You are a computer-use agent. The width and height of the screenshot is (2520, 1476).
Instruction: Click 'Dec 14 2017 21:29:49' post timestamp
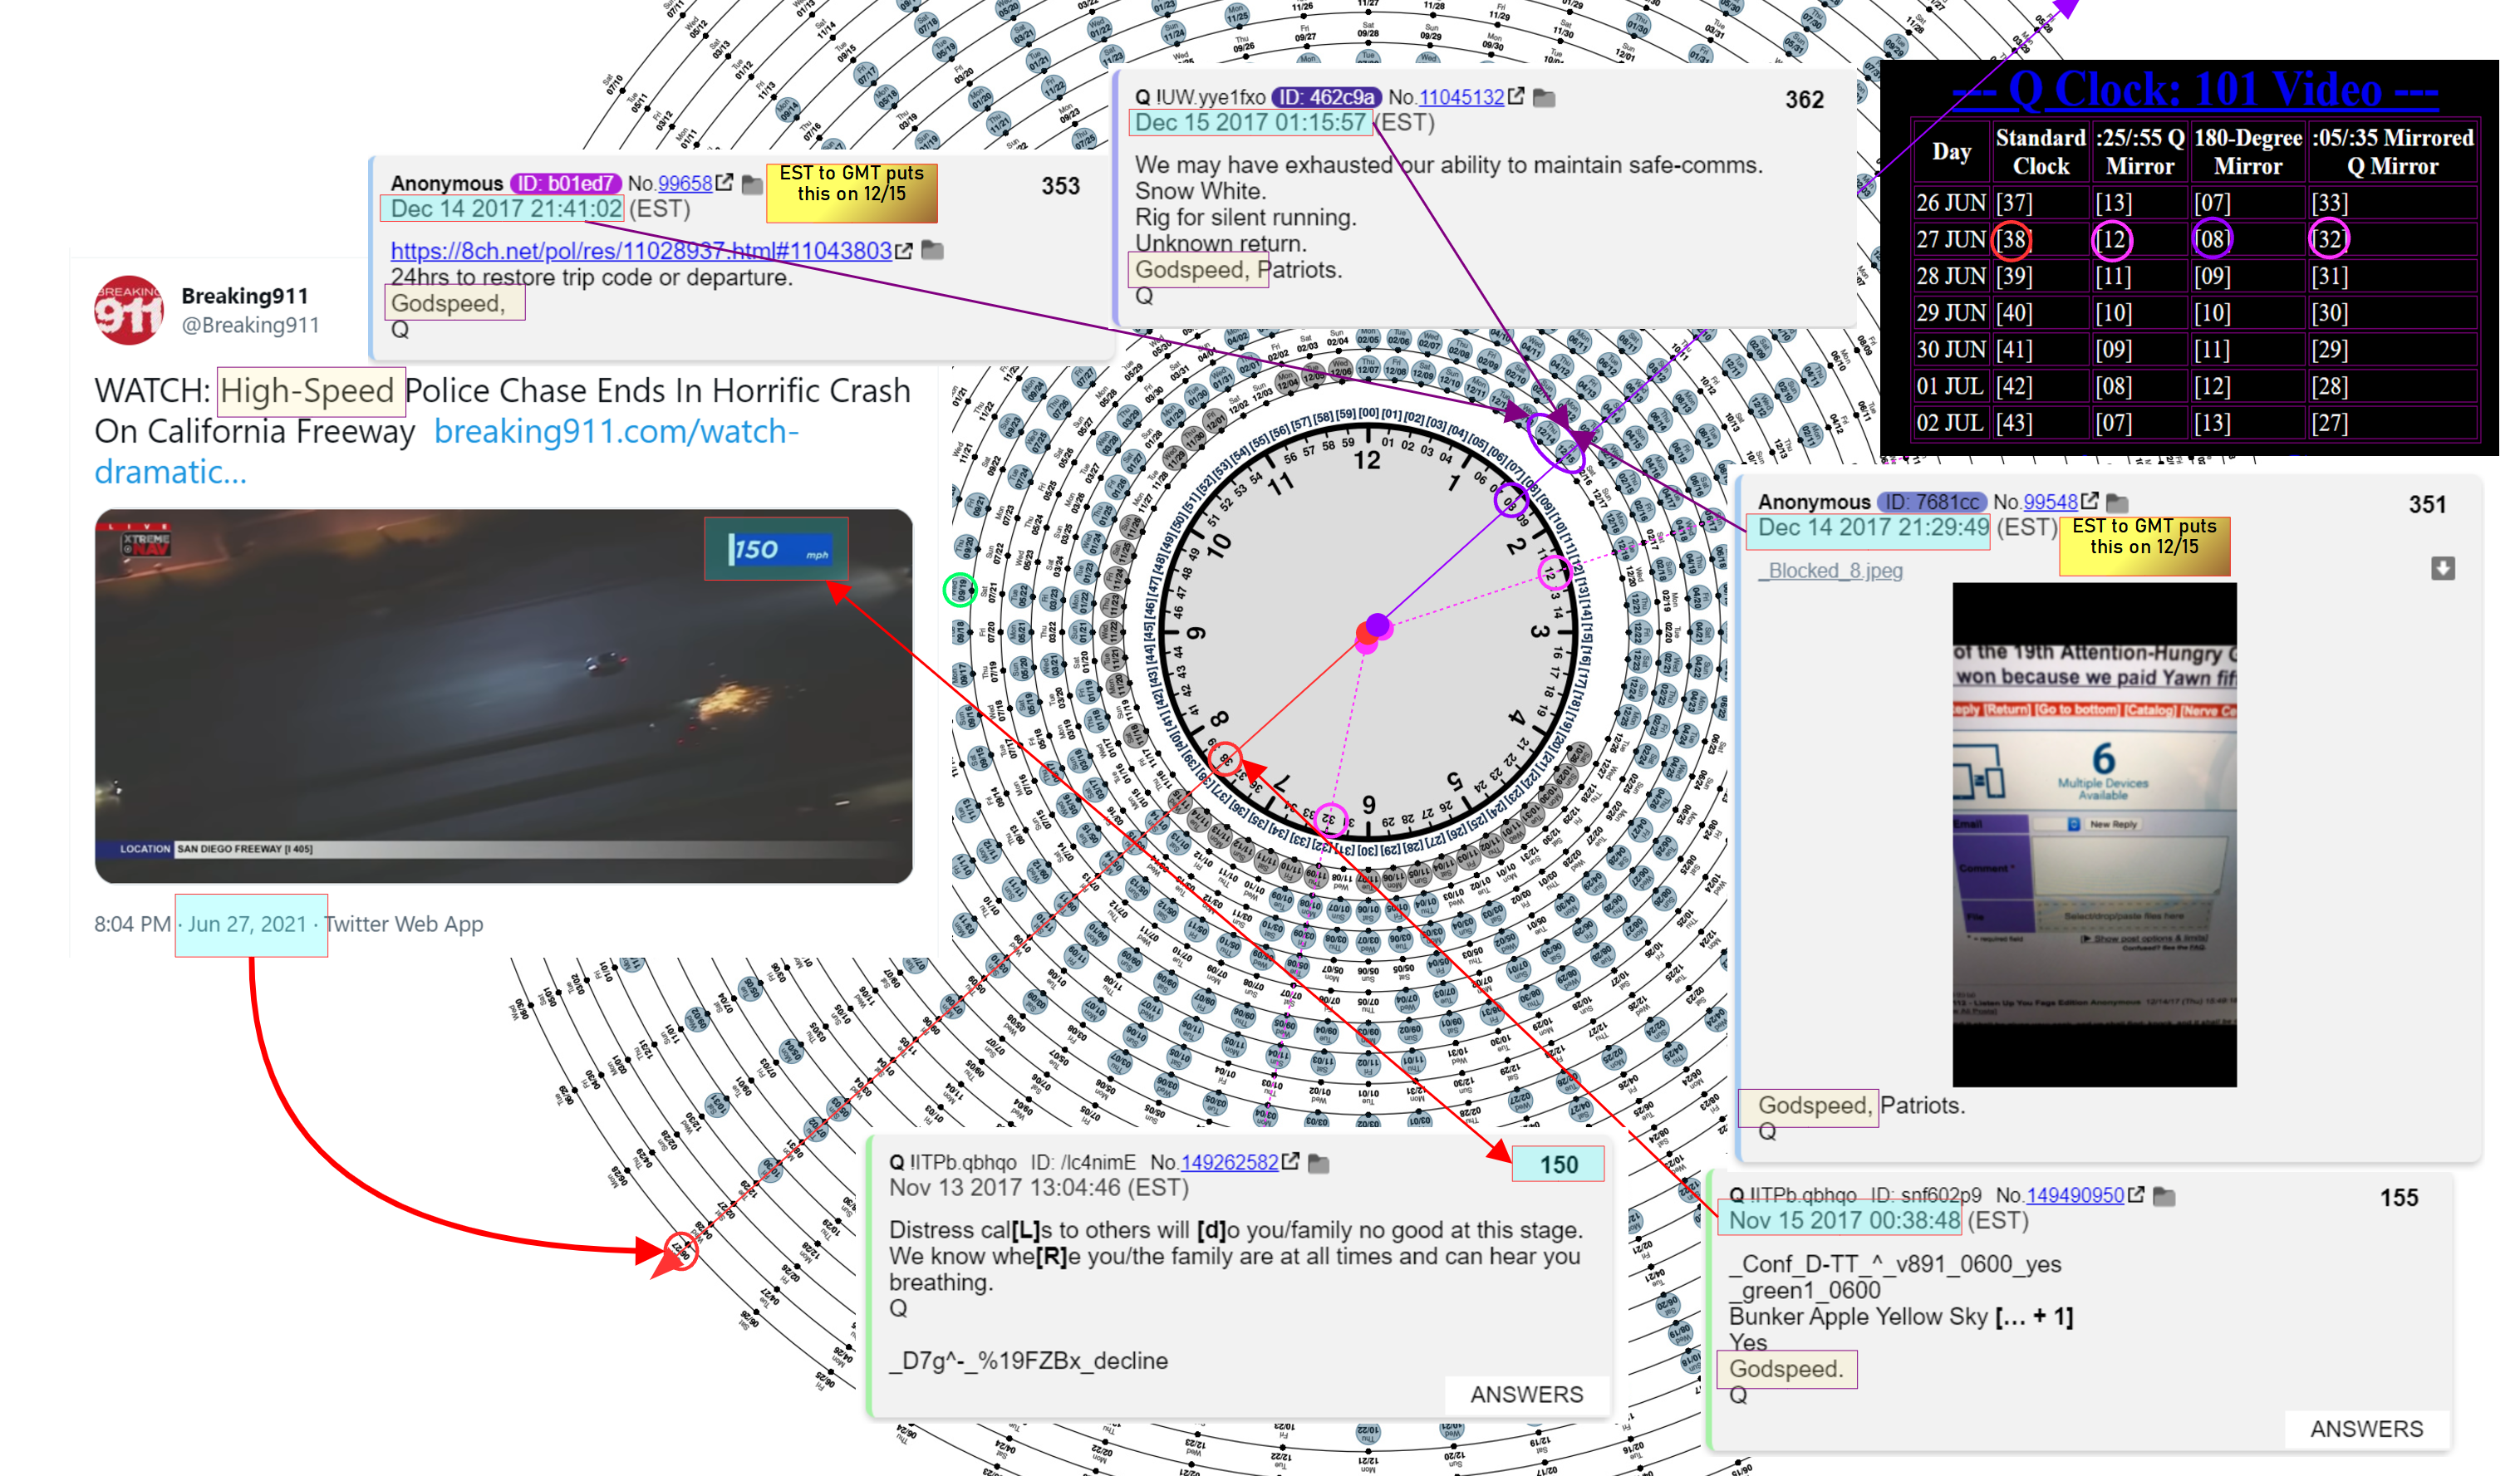coord(1873,528)
